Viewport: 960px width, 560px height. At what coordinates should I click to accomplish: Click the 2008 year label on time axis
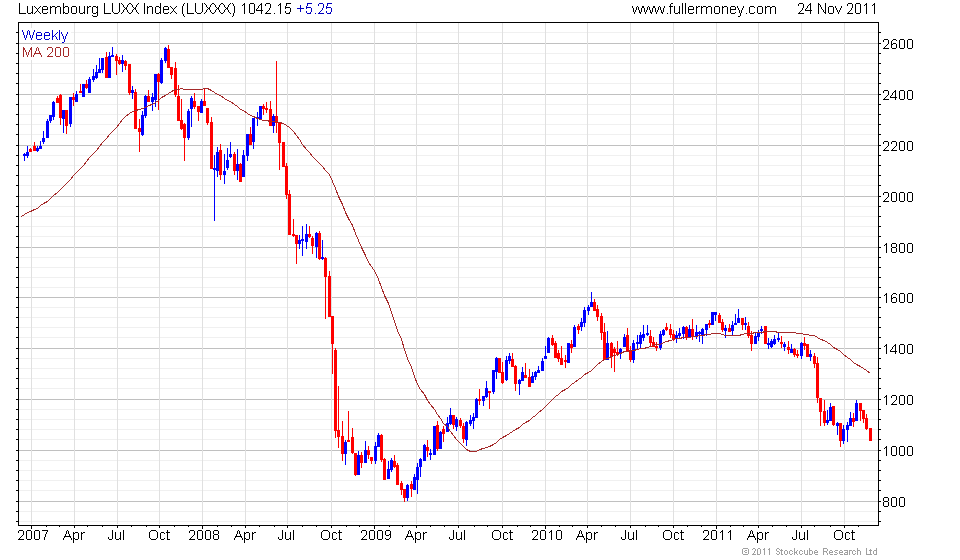(x=204, y=536)
